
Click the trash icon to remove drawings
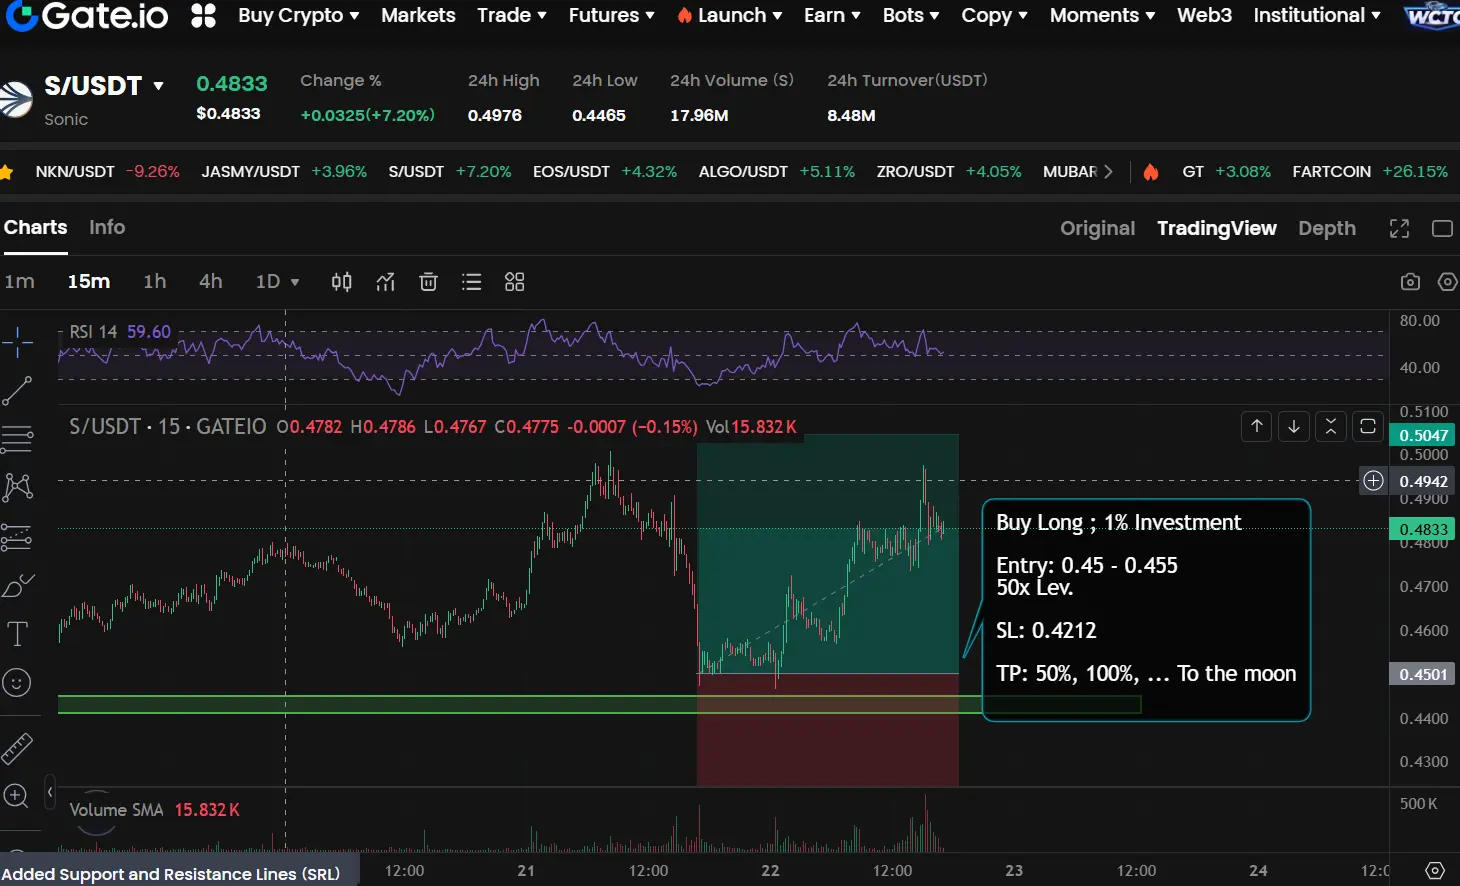428,282
